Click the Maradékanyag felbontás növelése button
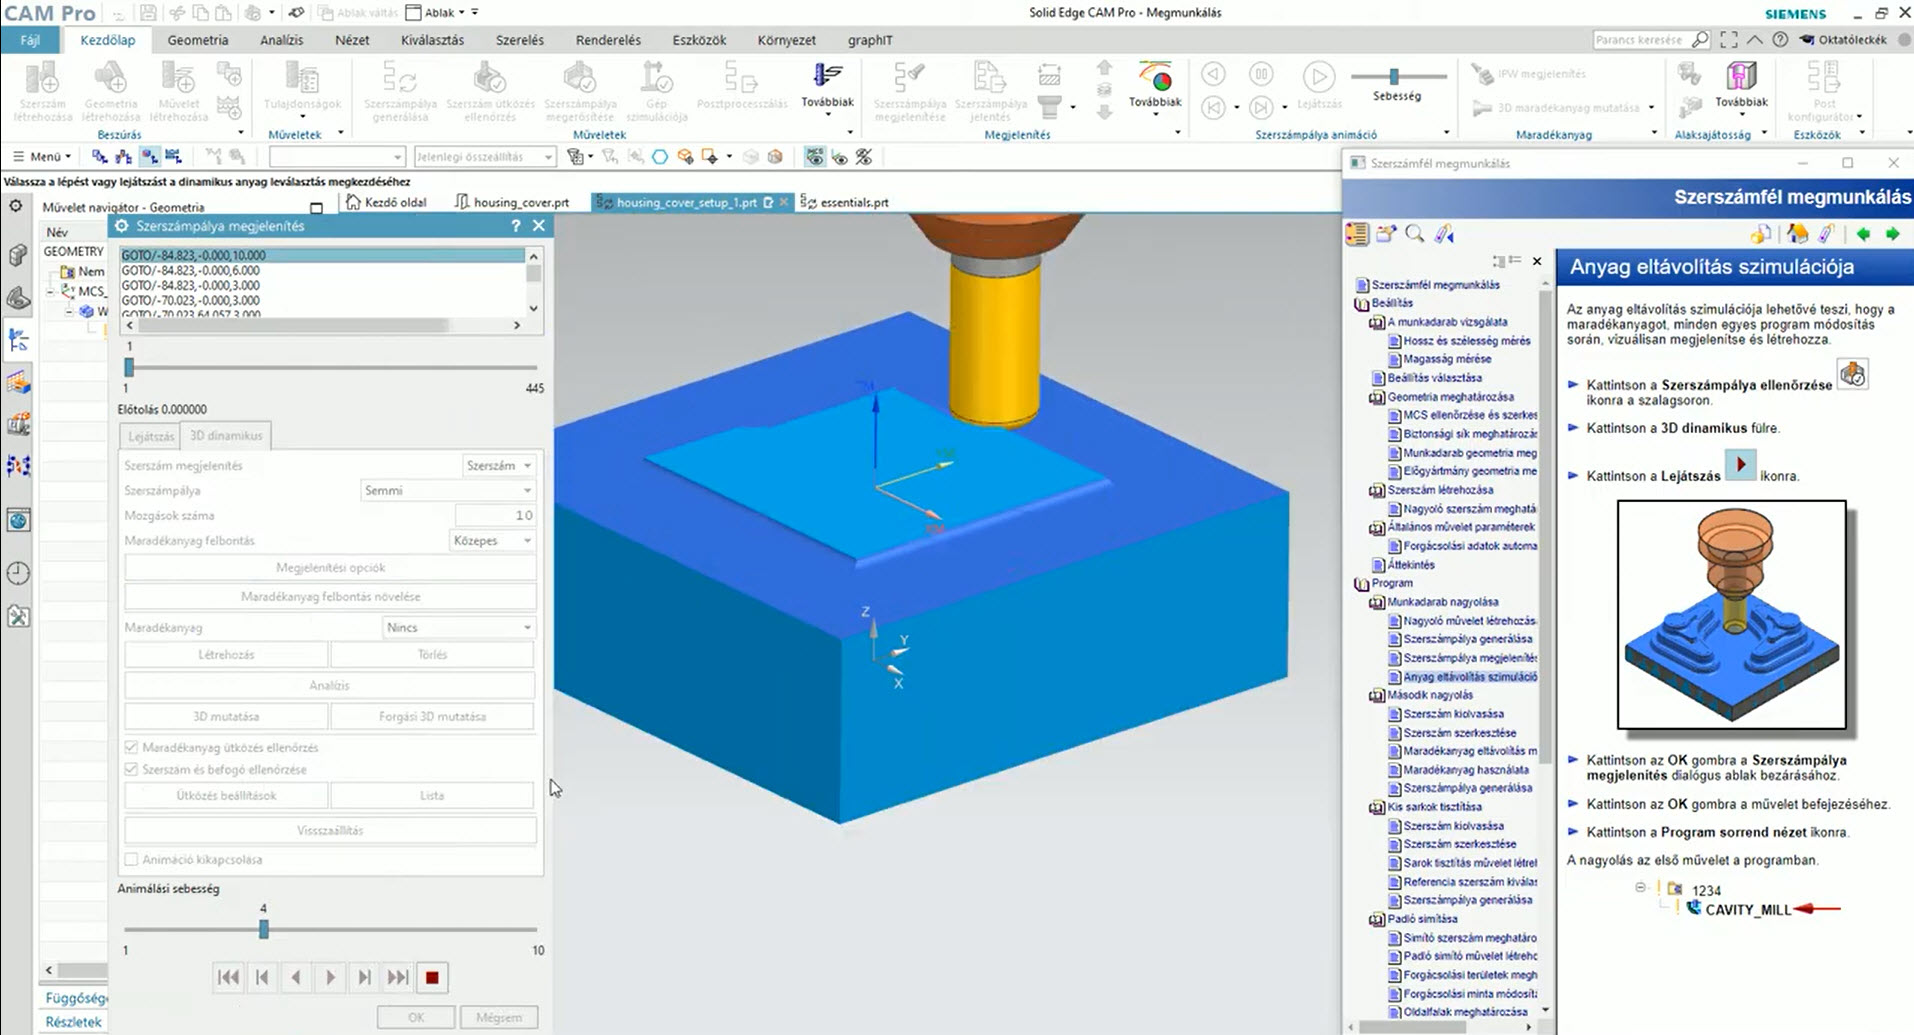The height and width of the screenshot is (1035, 1914). point(330,596)
